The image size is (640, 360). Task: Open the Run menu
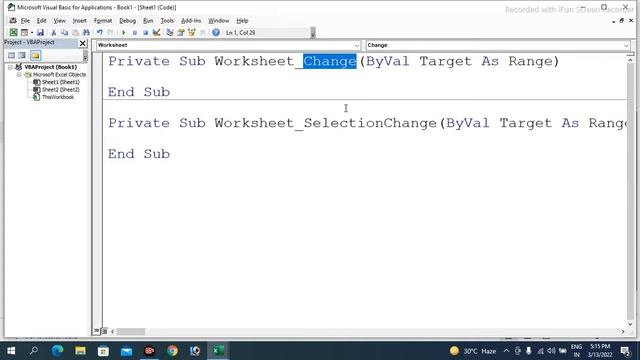coord(148,20)
